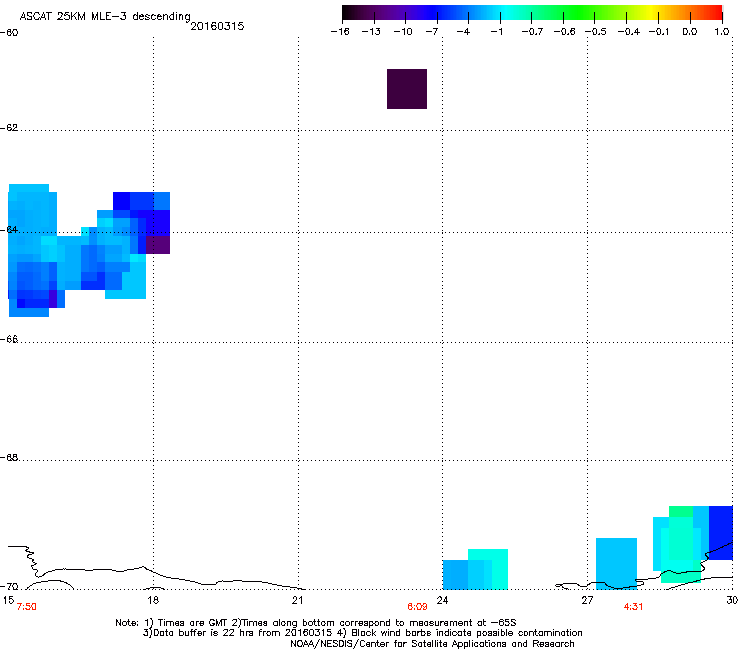Viewport: 740px width, 650px height.
Task: Click the -16 label under the color scale
Action: tap(340, 32)
